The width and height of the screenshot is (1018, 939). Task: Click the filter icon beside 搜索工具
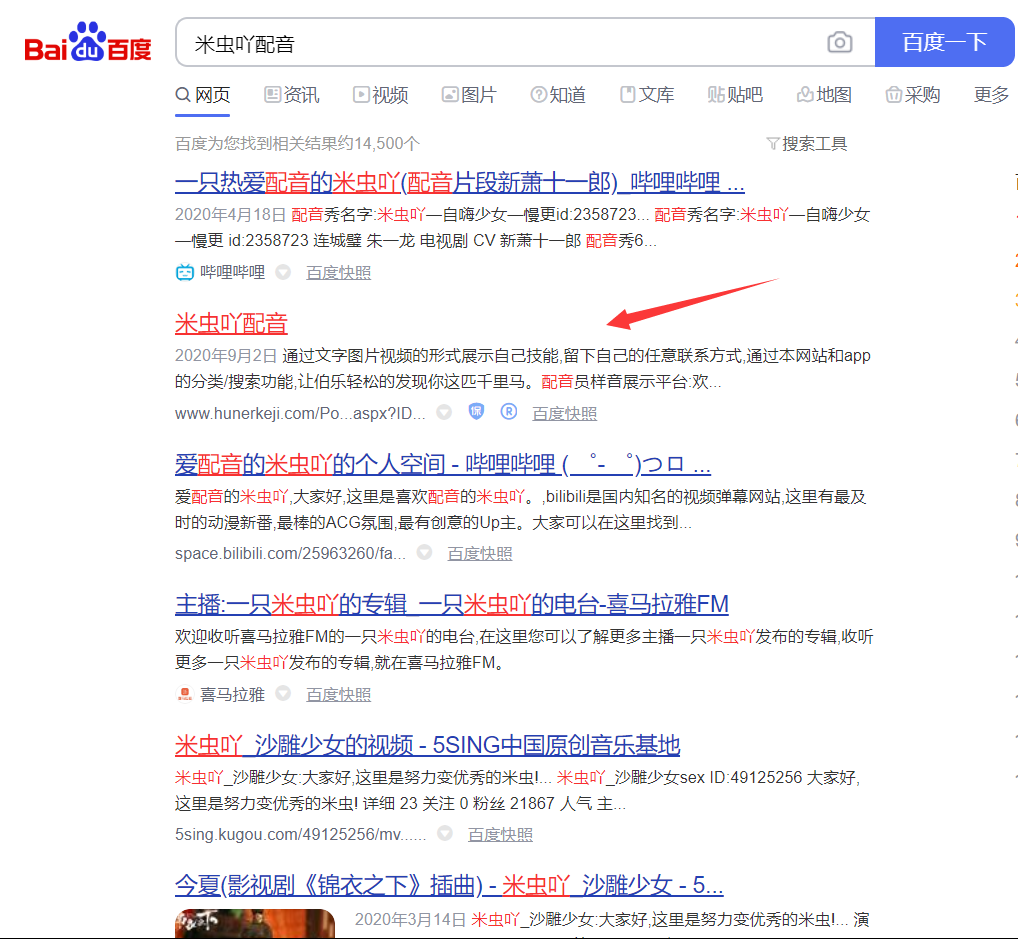coord(773,144)
